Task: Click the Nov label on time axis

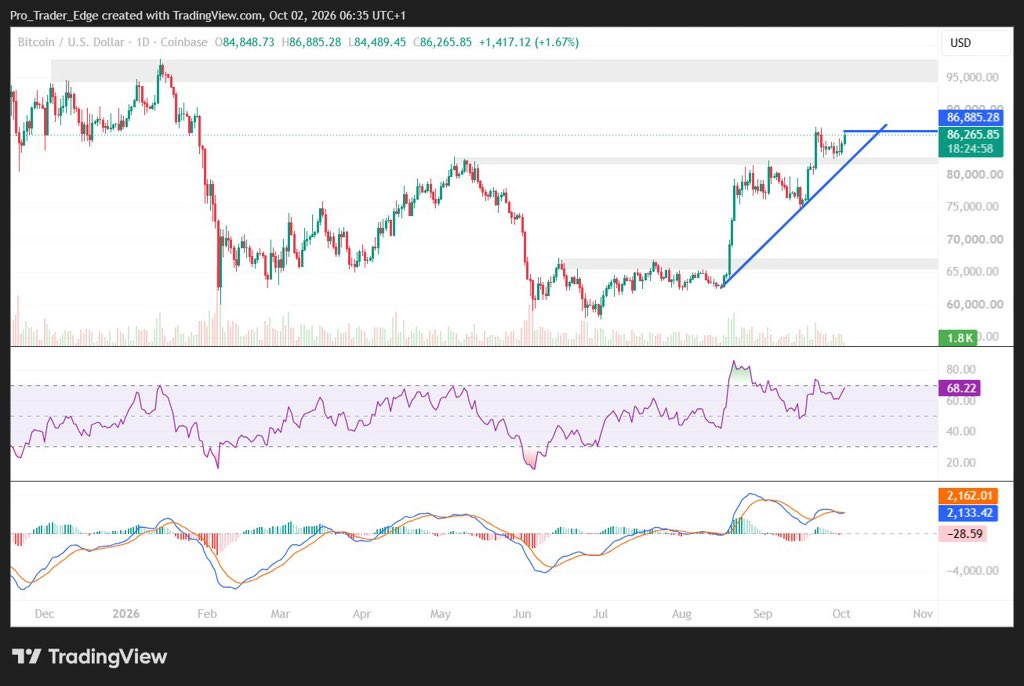Action: tap(922, 613)
